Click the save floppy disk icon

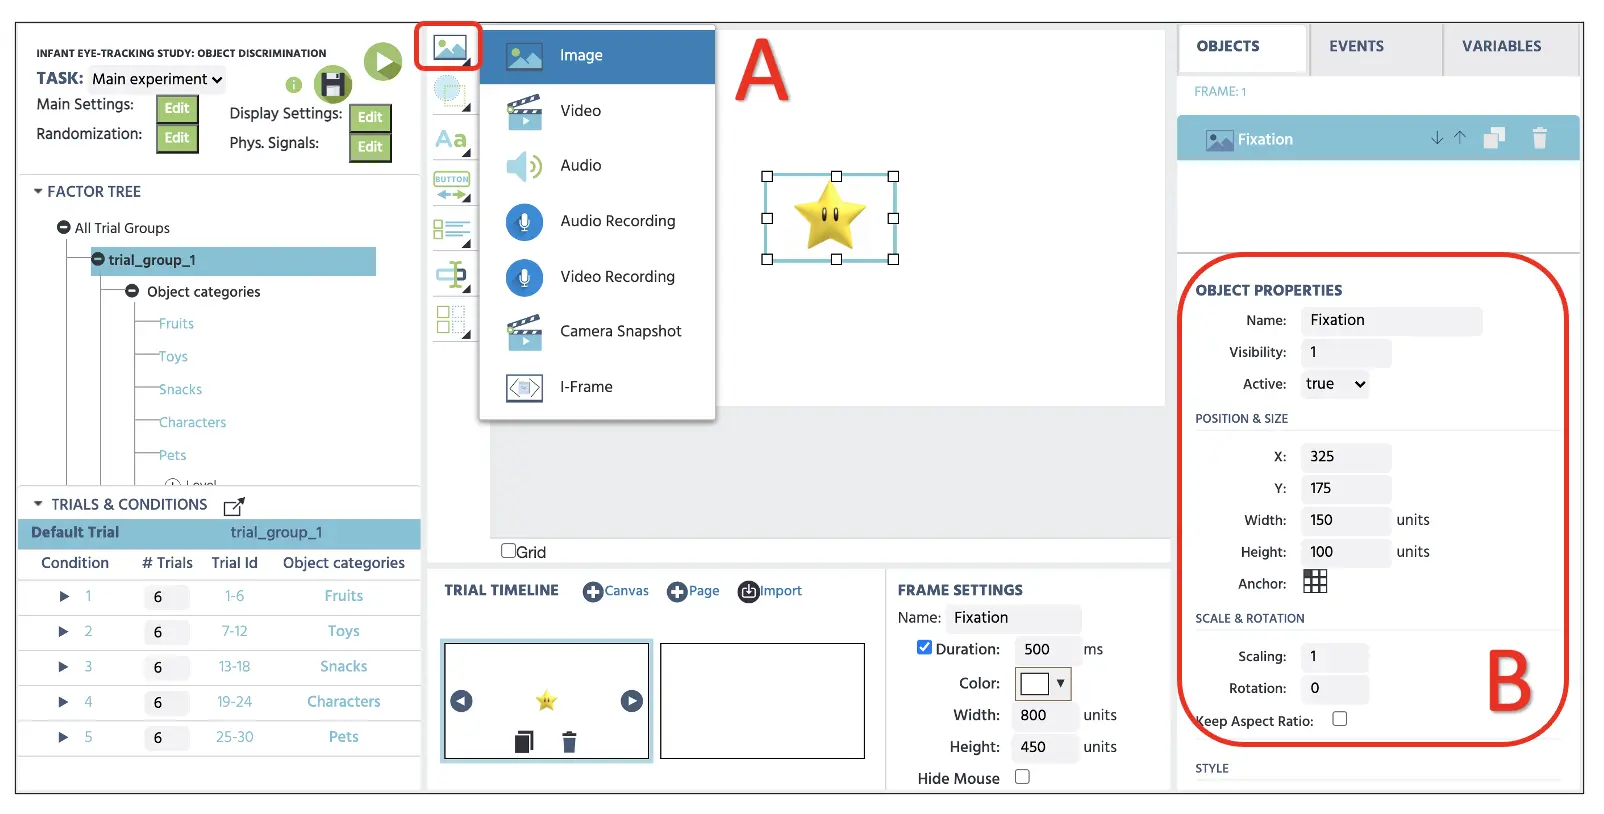point(333,85)
